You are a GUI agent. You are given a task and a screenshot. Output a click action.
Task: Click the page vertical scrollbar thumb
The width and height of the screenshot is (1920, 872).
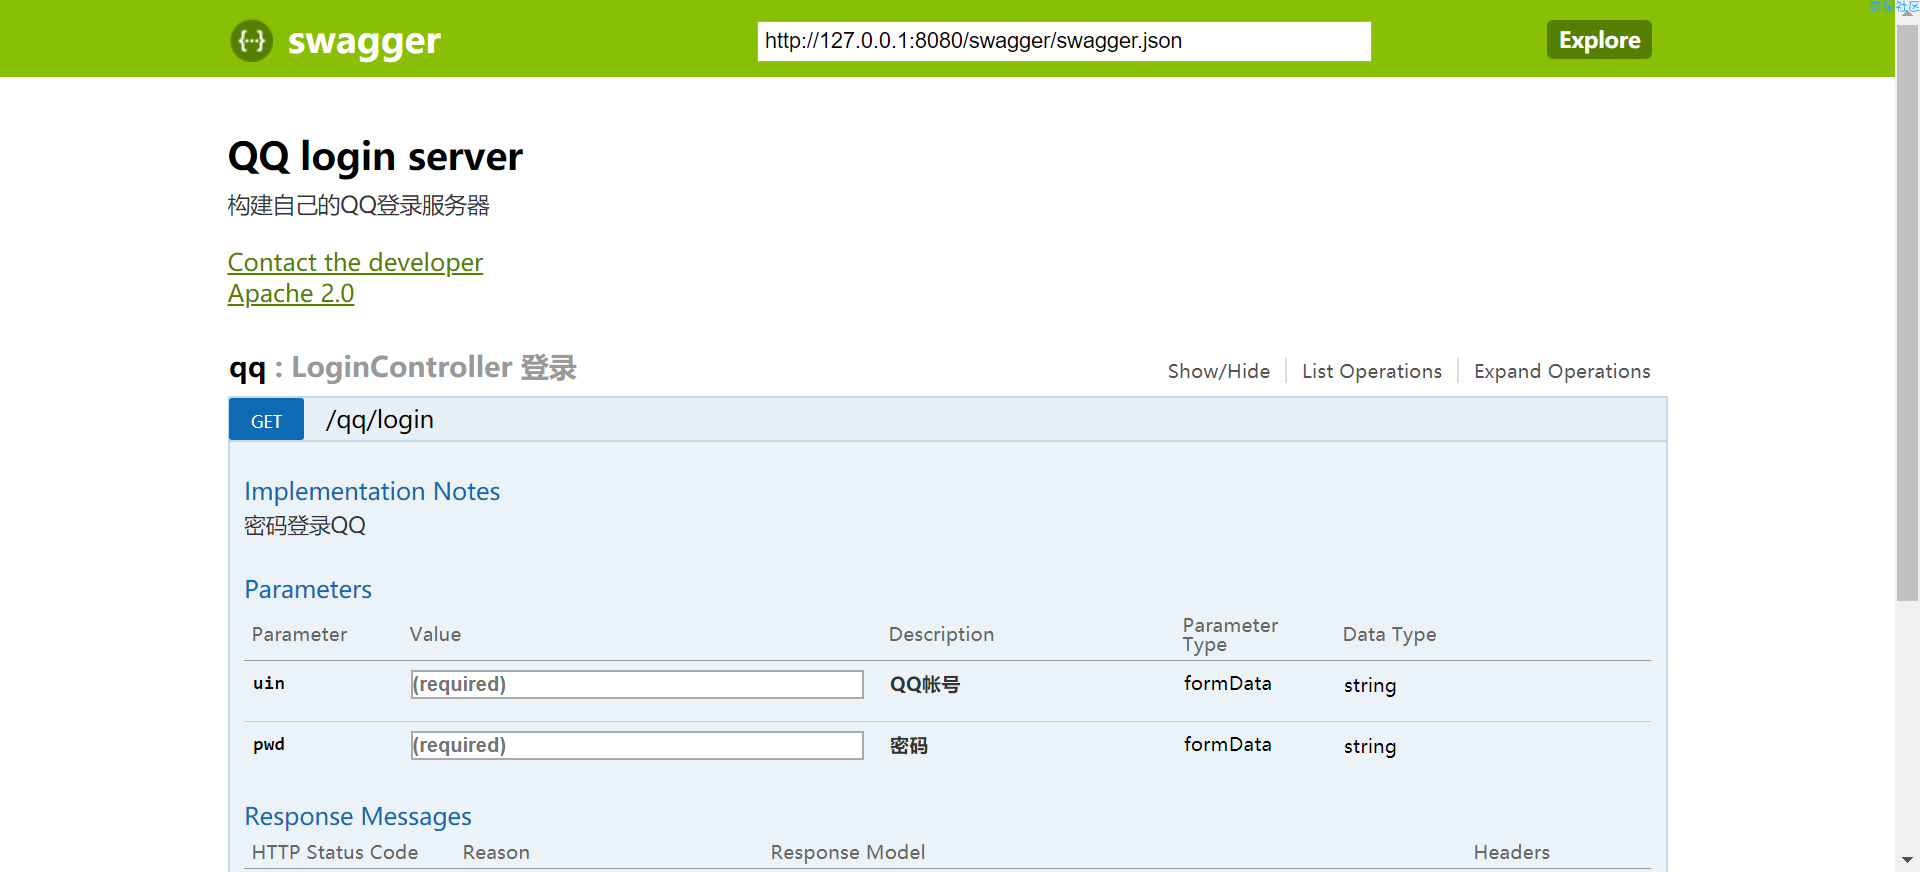(1907, 312)
